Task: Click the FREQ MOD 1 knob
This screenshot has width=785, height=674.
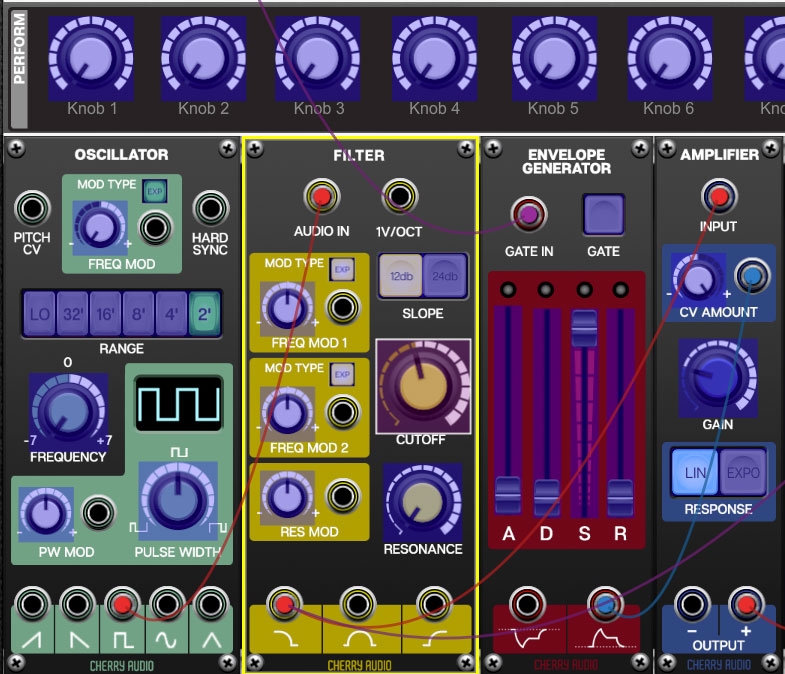Action: 287,308
